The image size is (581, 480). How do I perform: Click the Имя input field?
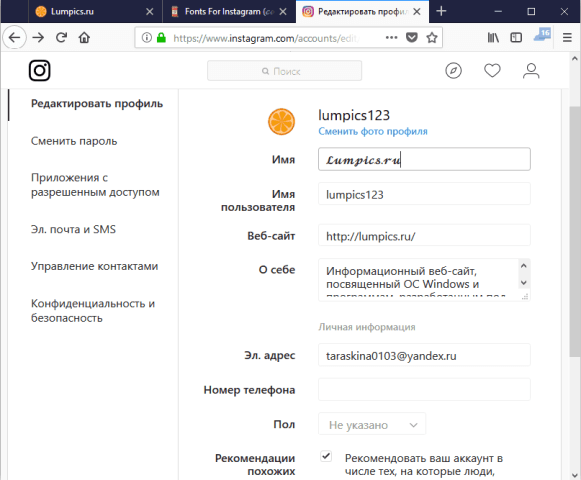point(424,159)
